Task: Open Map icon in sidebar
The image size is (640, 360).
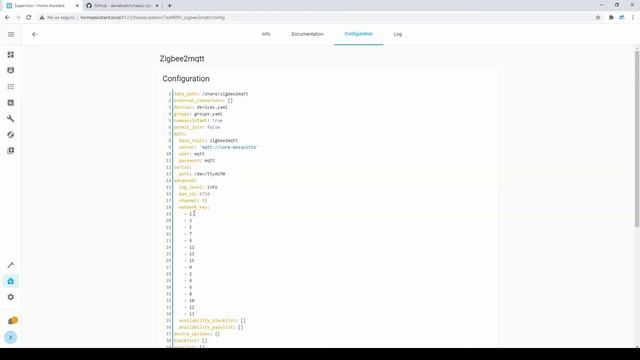Action: 11,71
